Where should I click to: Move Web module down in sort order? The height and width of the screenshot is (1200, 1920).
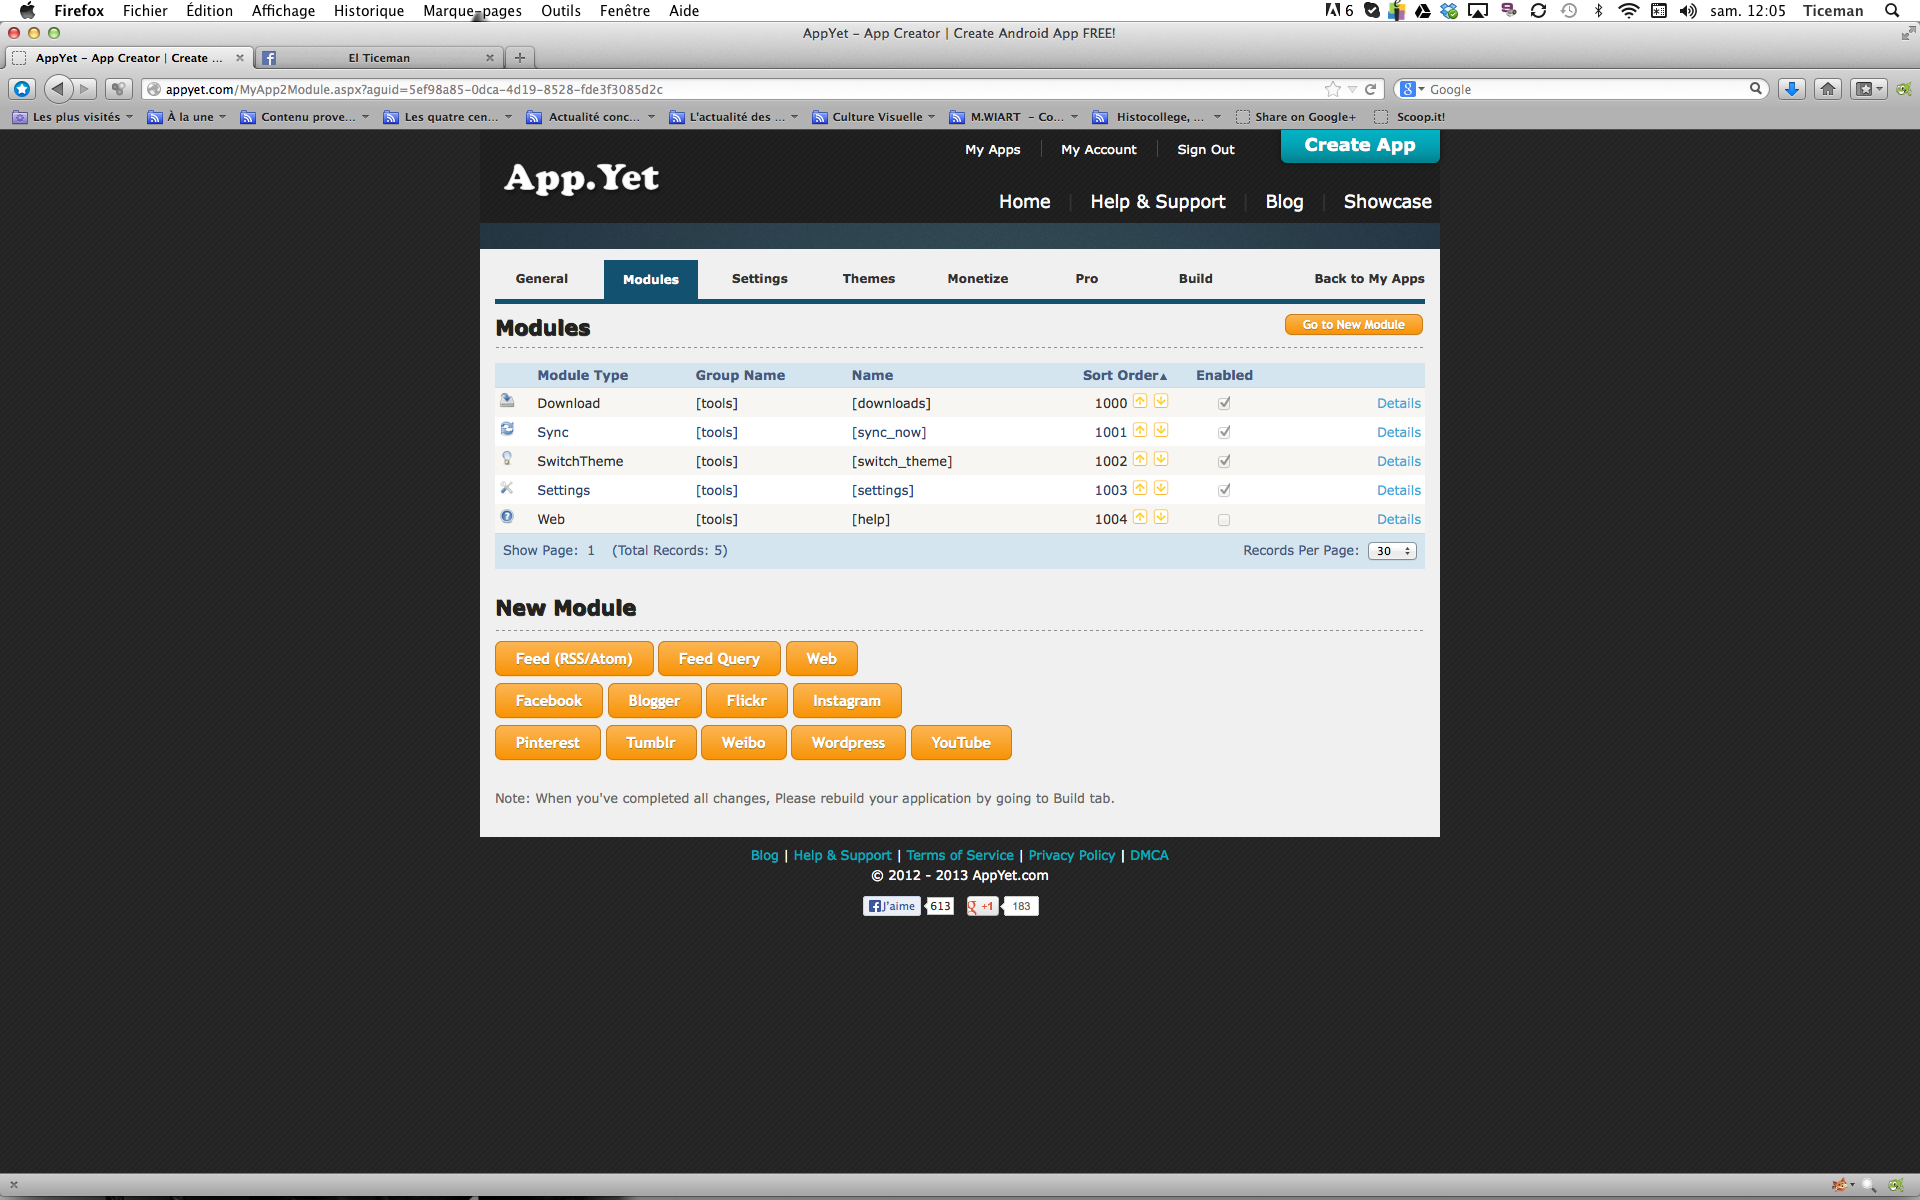click(1161, 518)
